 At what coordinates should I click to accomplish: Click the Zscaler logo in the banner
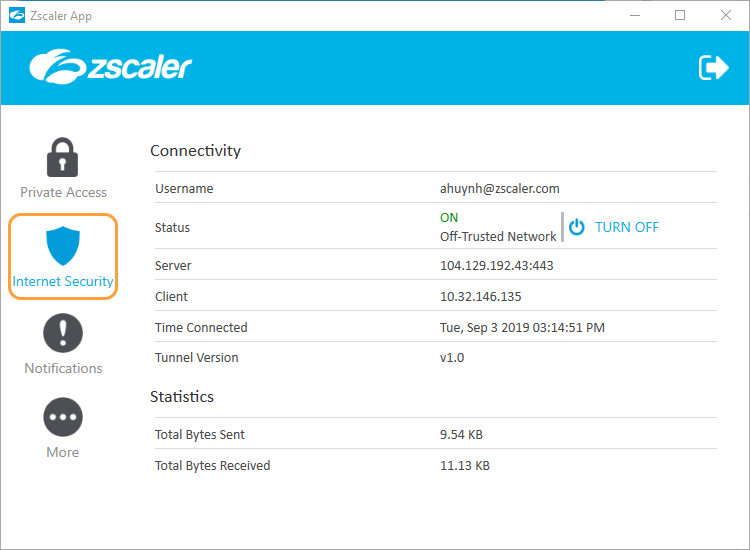[x=110, y=66]
